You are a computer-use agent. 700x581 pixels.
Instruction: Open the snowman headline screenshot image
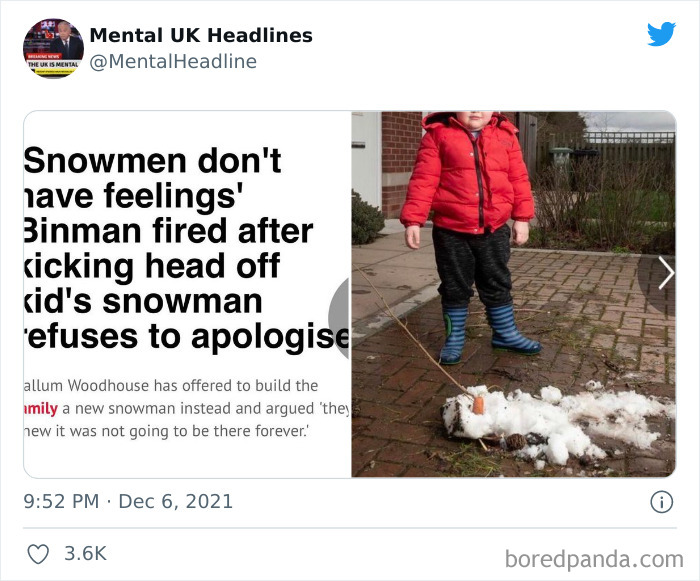coord(188,294)
